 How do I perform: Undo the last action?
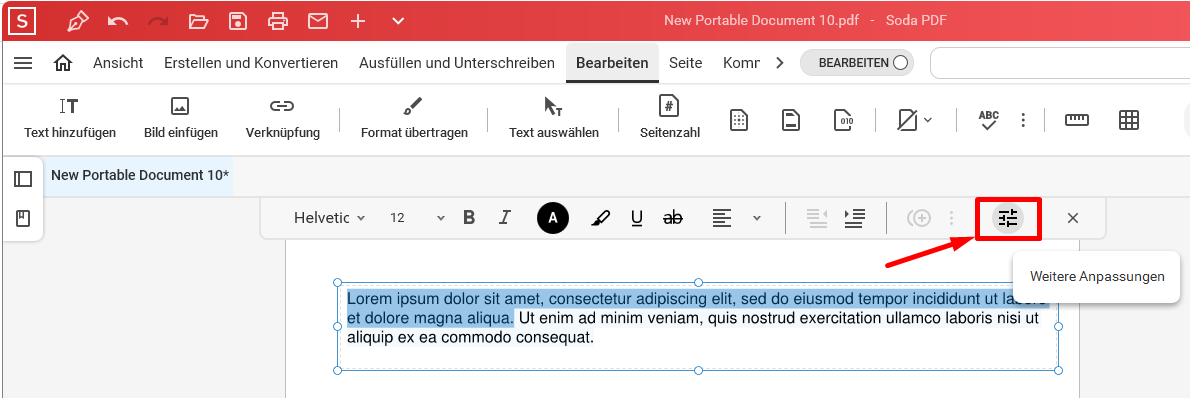tap(118, 21)
